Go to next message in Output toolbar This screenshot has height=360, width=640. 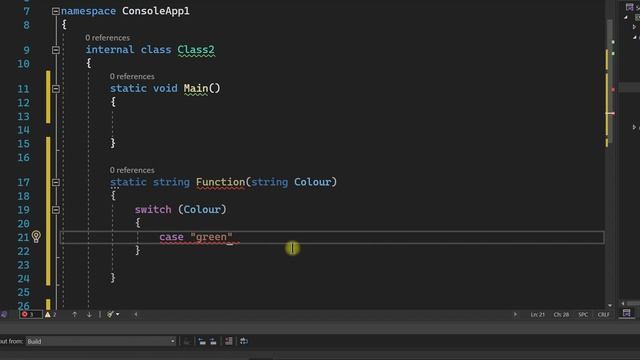213,341
